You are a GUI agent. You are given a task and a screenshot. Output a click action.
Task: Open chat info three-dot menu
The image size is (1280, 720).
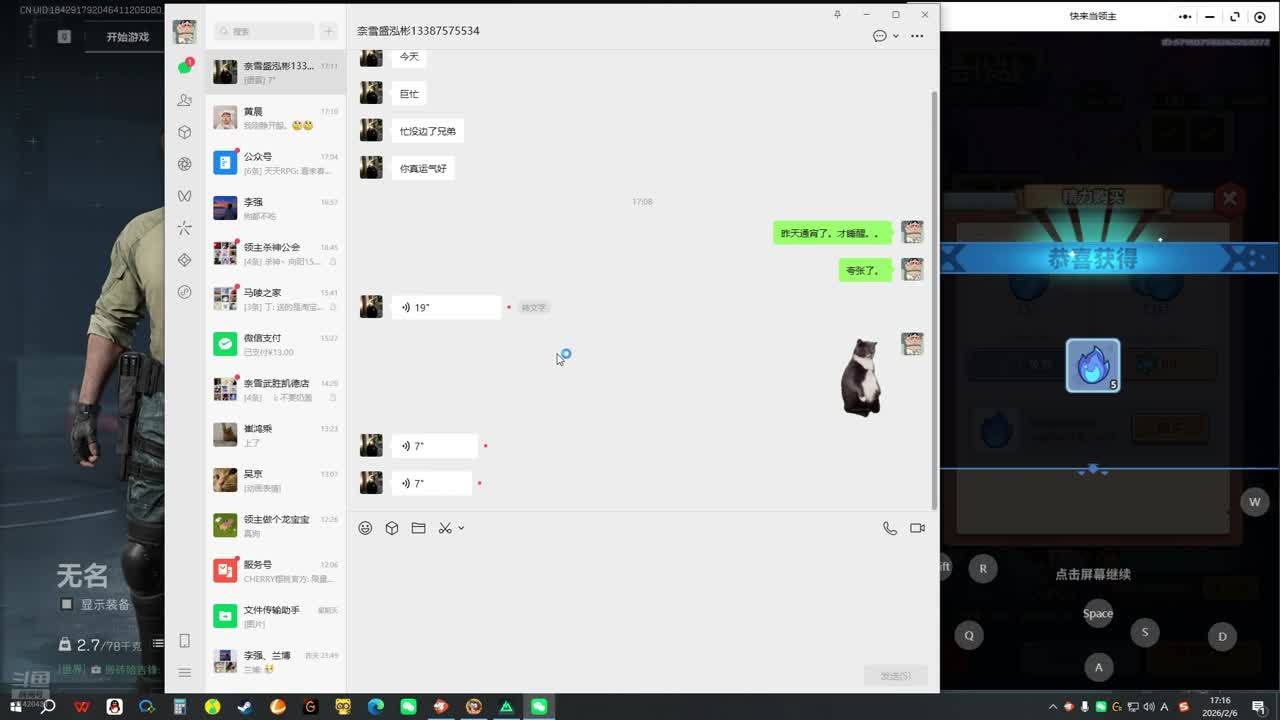pos(917,36)
